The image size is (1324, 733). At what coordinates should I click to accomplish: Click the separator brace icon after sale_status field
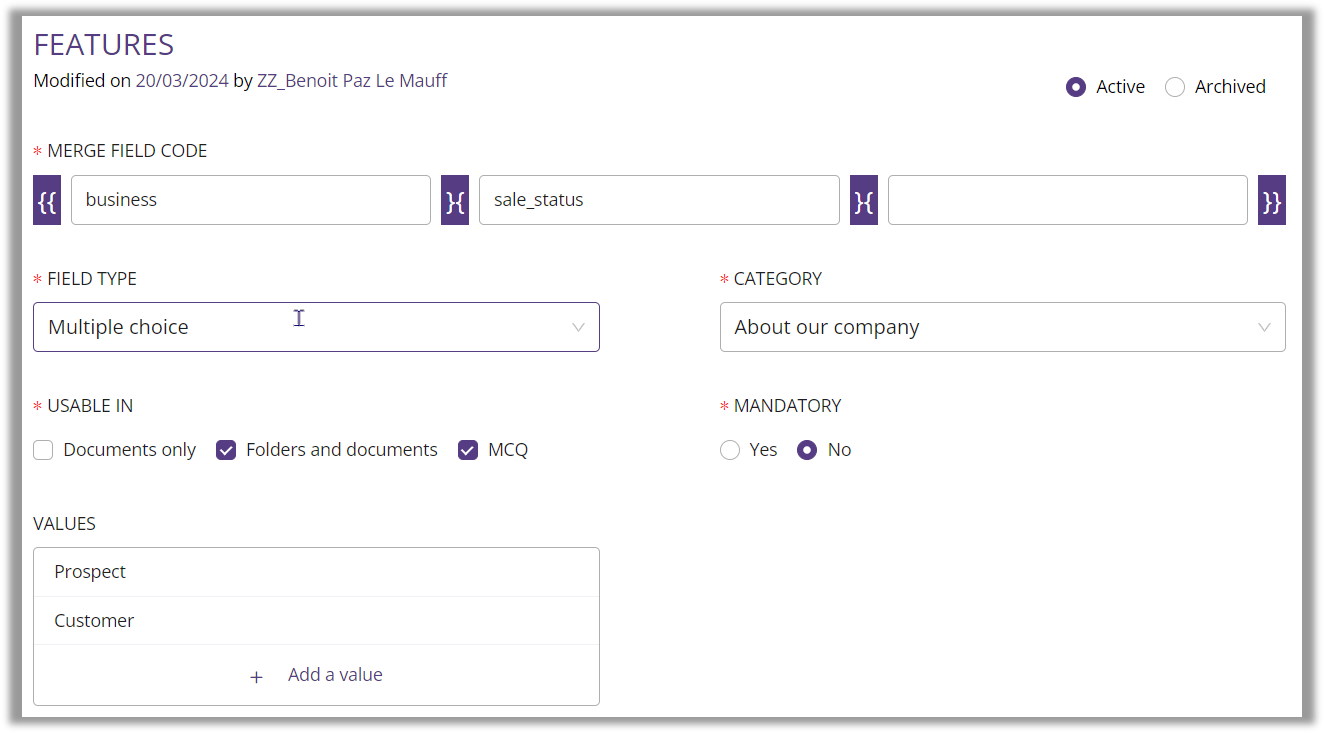tap(864, 201)
